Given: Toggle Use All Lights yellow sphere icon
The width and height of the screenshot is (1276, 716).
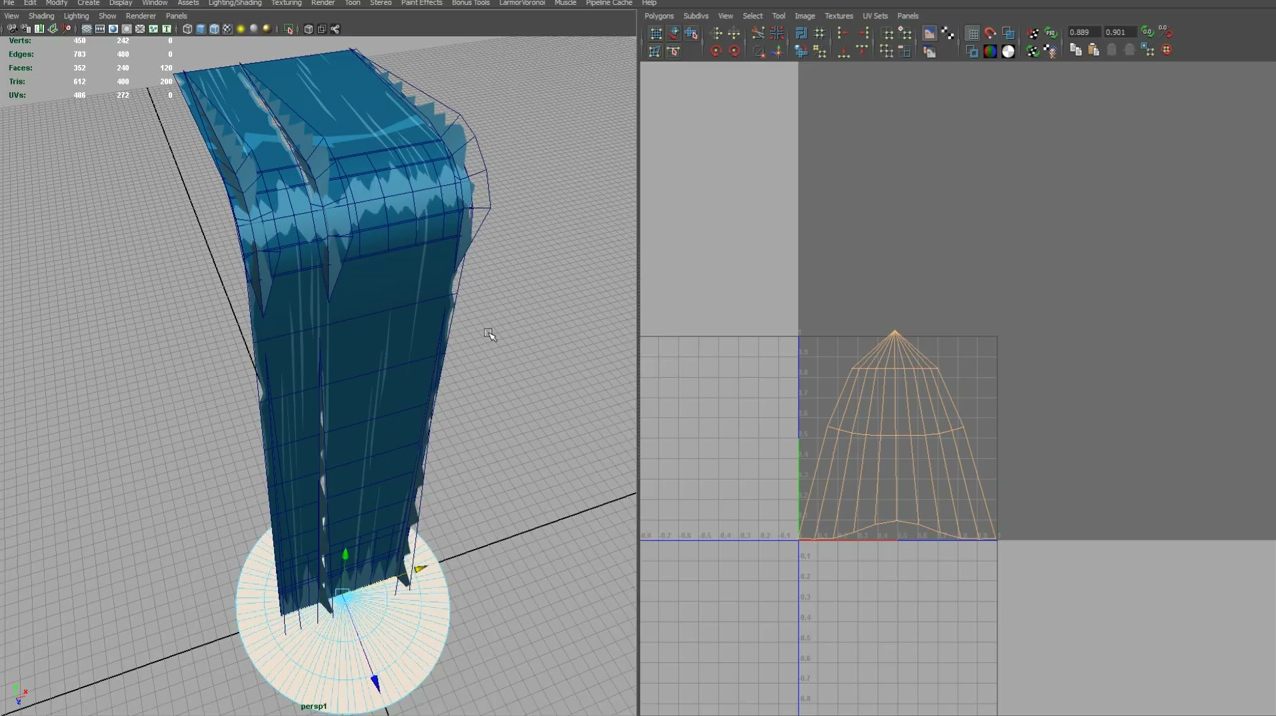Looking at the screenshot, I should (x=240, y=29).
